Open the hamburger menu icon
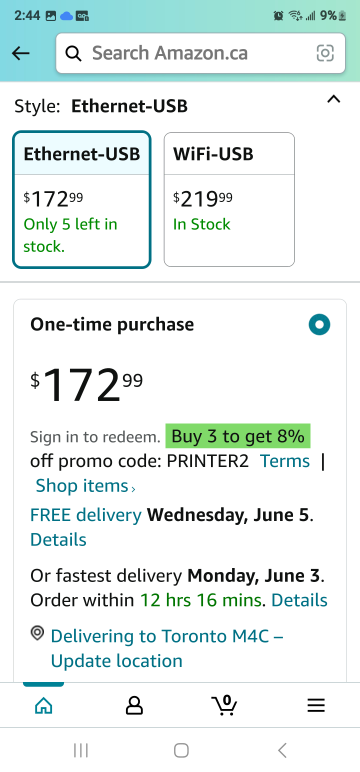This screenshot has width=360, height=772. pos(316,706)
